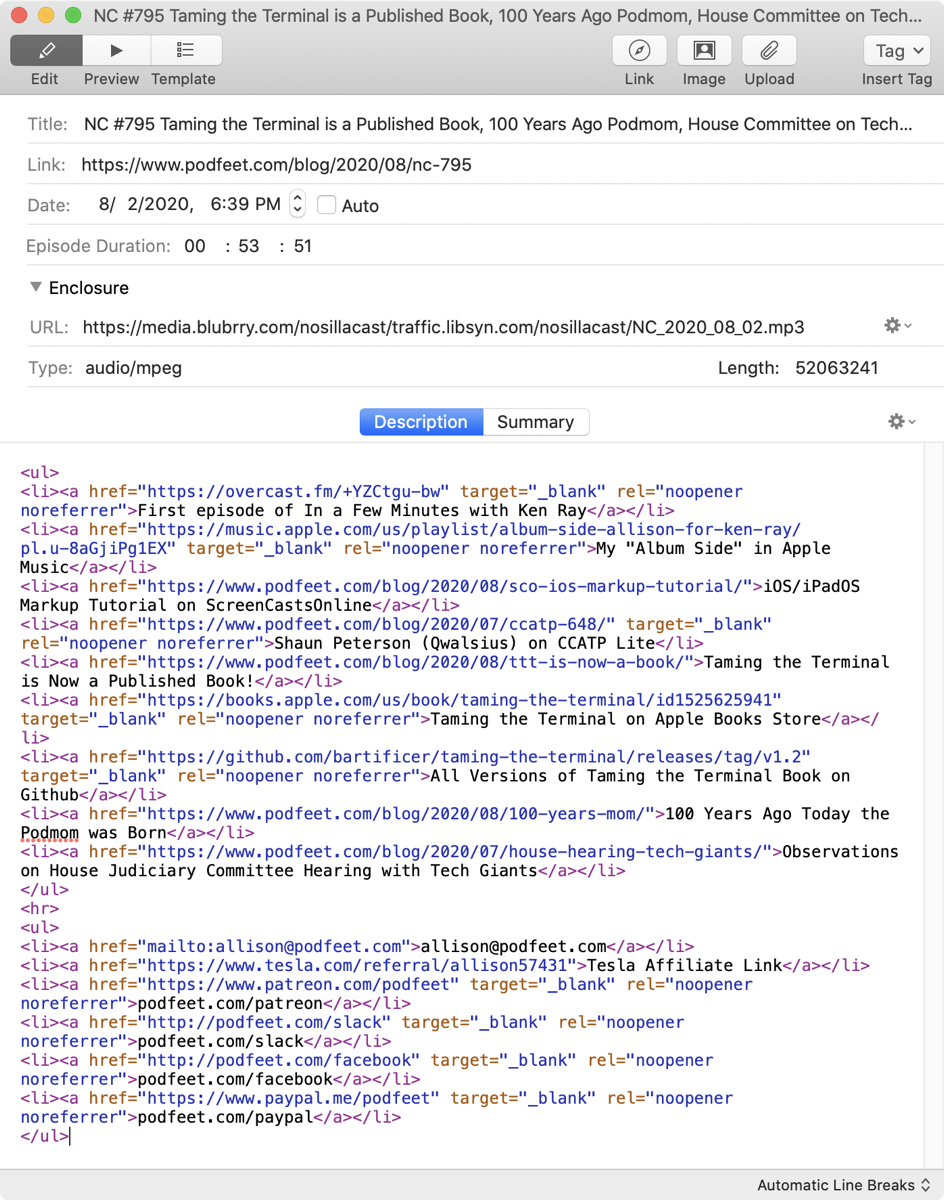Select the enclosure Length value field
944x1200 pixels.
pyautogui.click(x=836, y=368)
